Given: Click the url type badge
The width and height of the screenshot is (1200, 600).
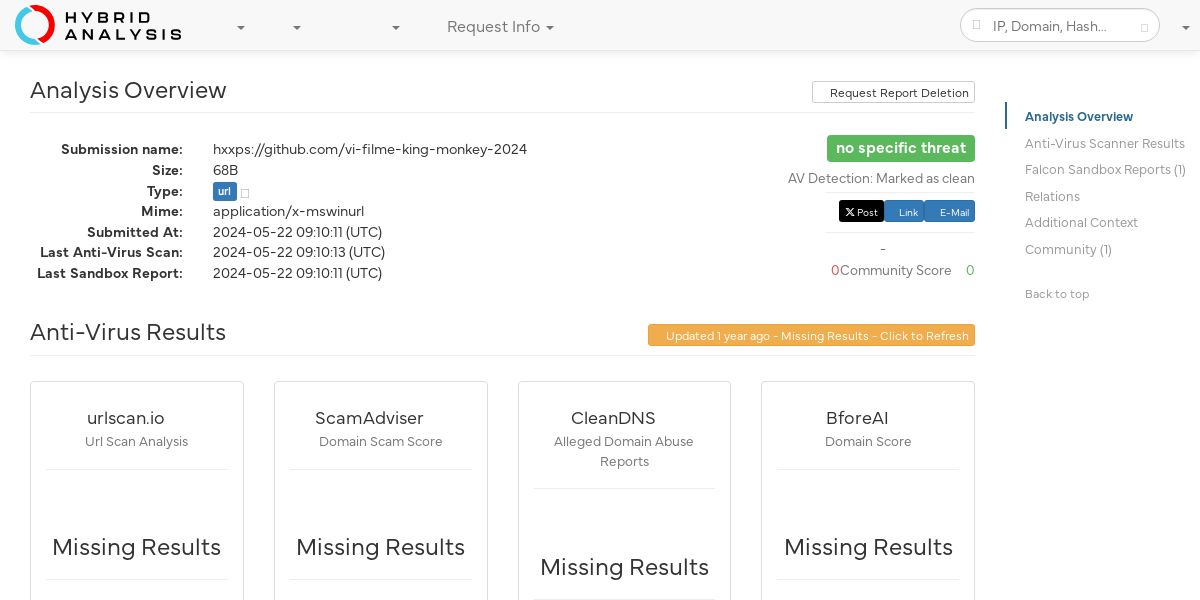Looking at the screenshot, I should tap(224, 191).
